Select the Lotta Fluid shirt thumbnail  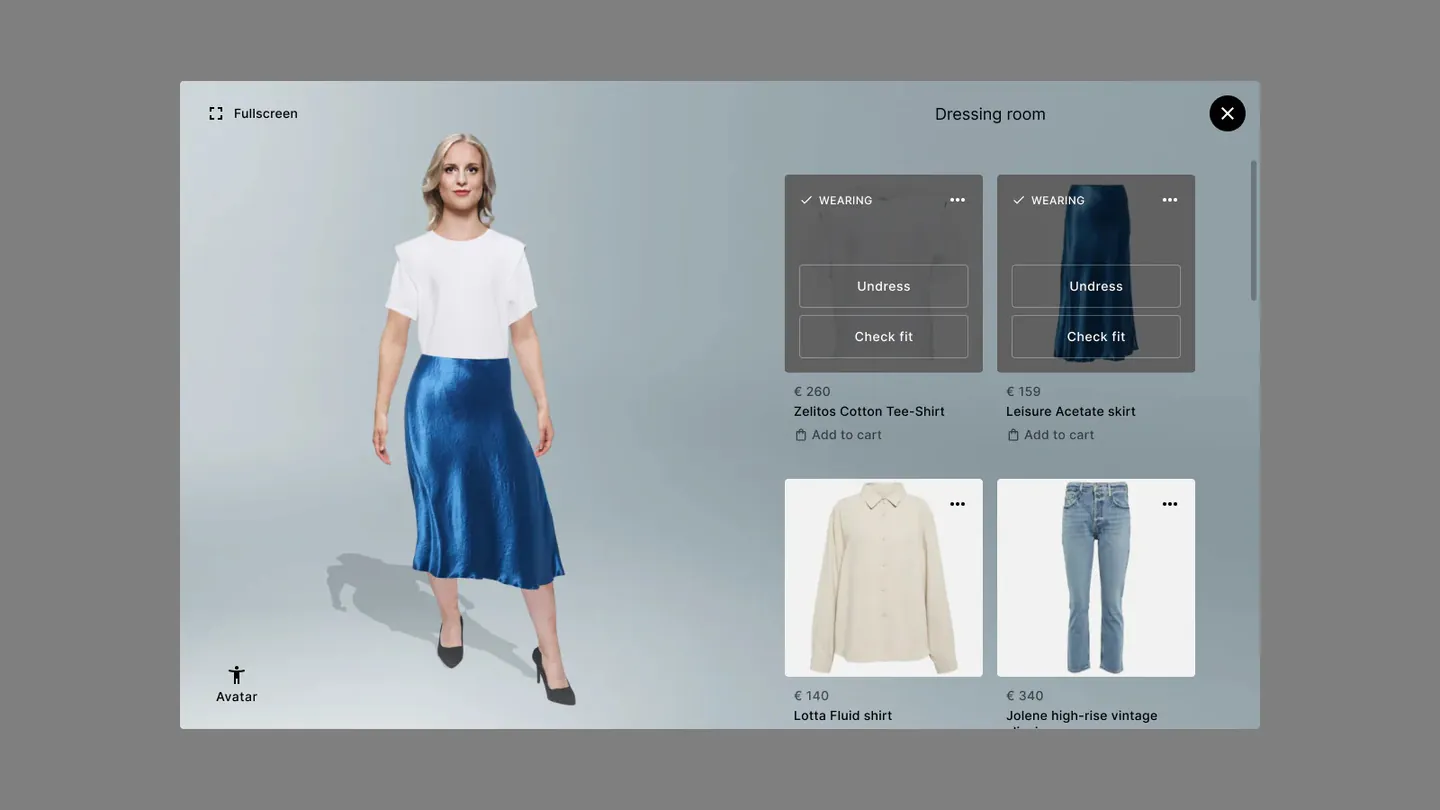[883, 580]
